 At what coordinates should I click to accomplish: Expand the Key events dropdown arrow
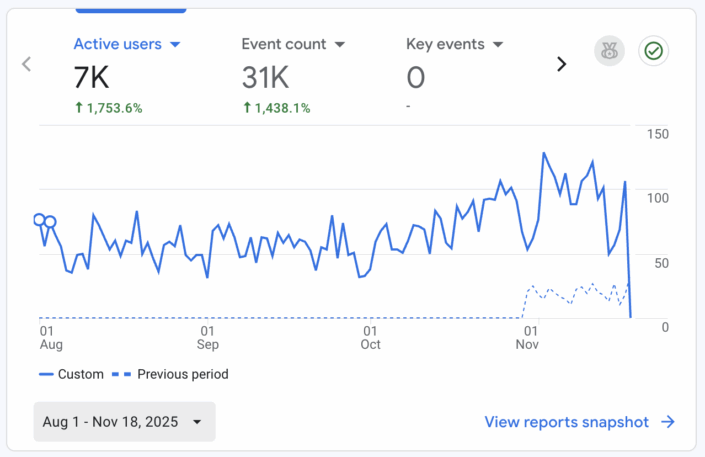(498, 45)
